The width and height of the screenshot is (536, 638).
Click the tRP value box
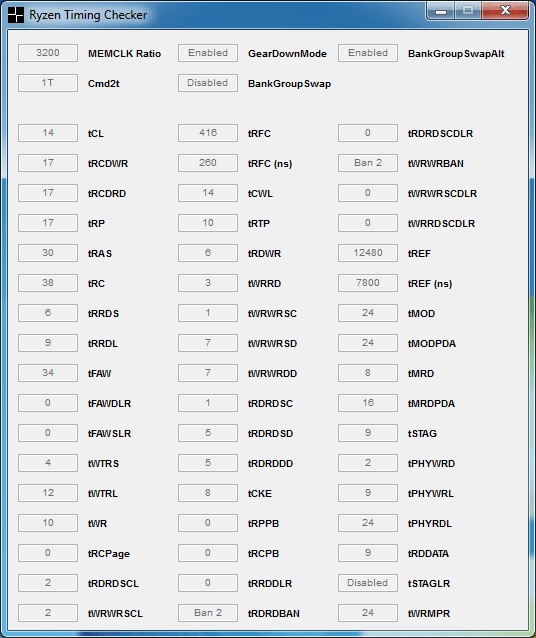coord(48,223)
